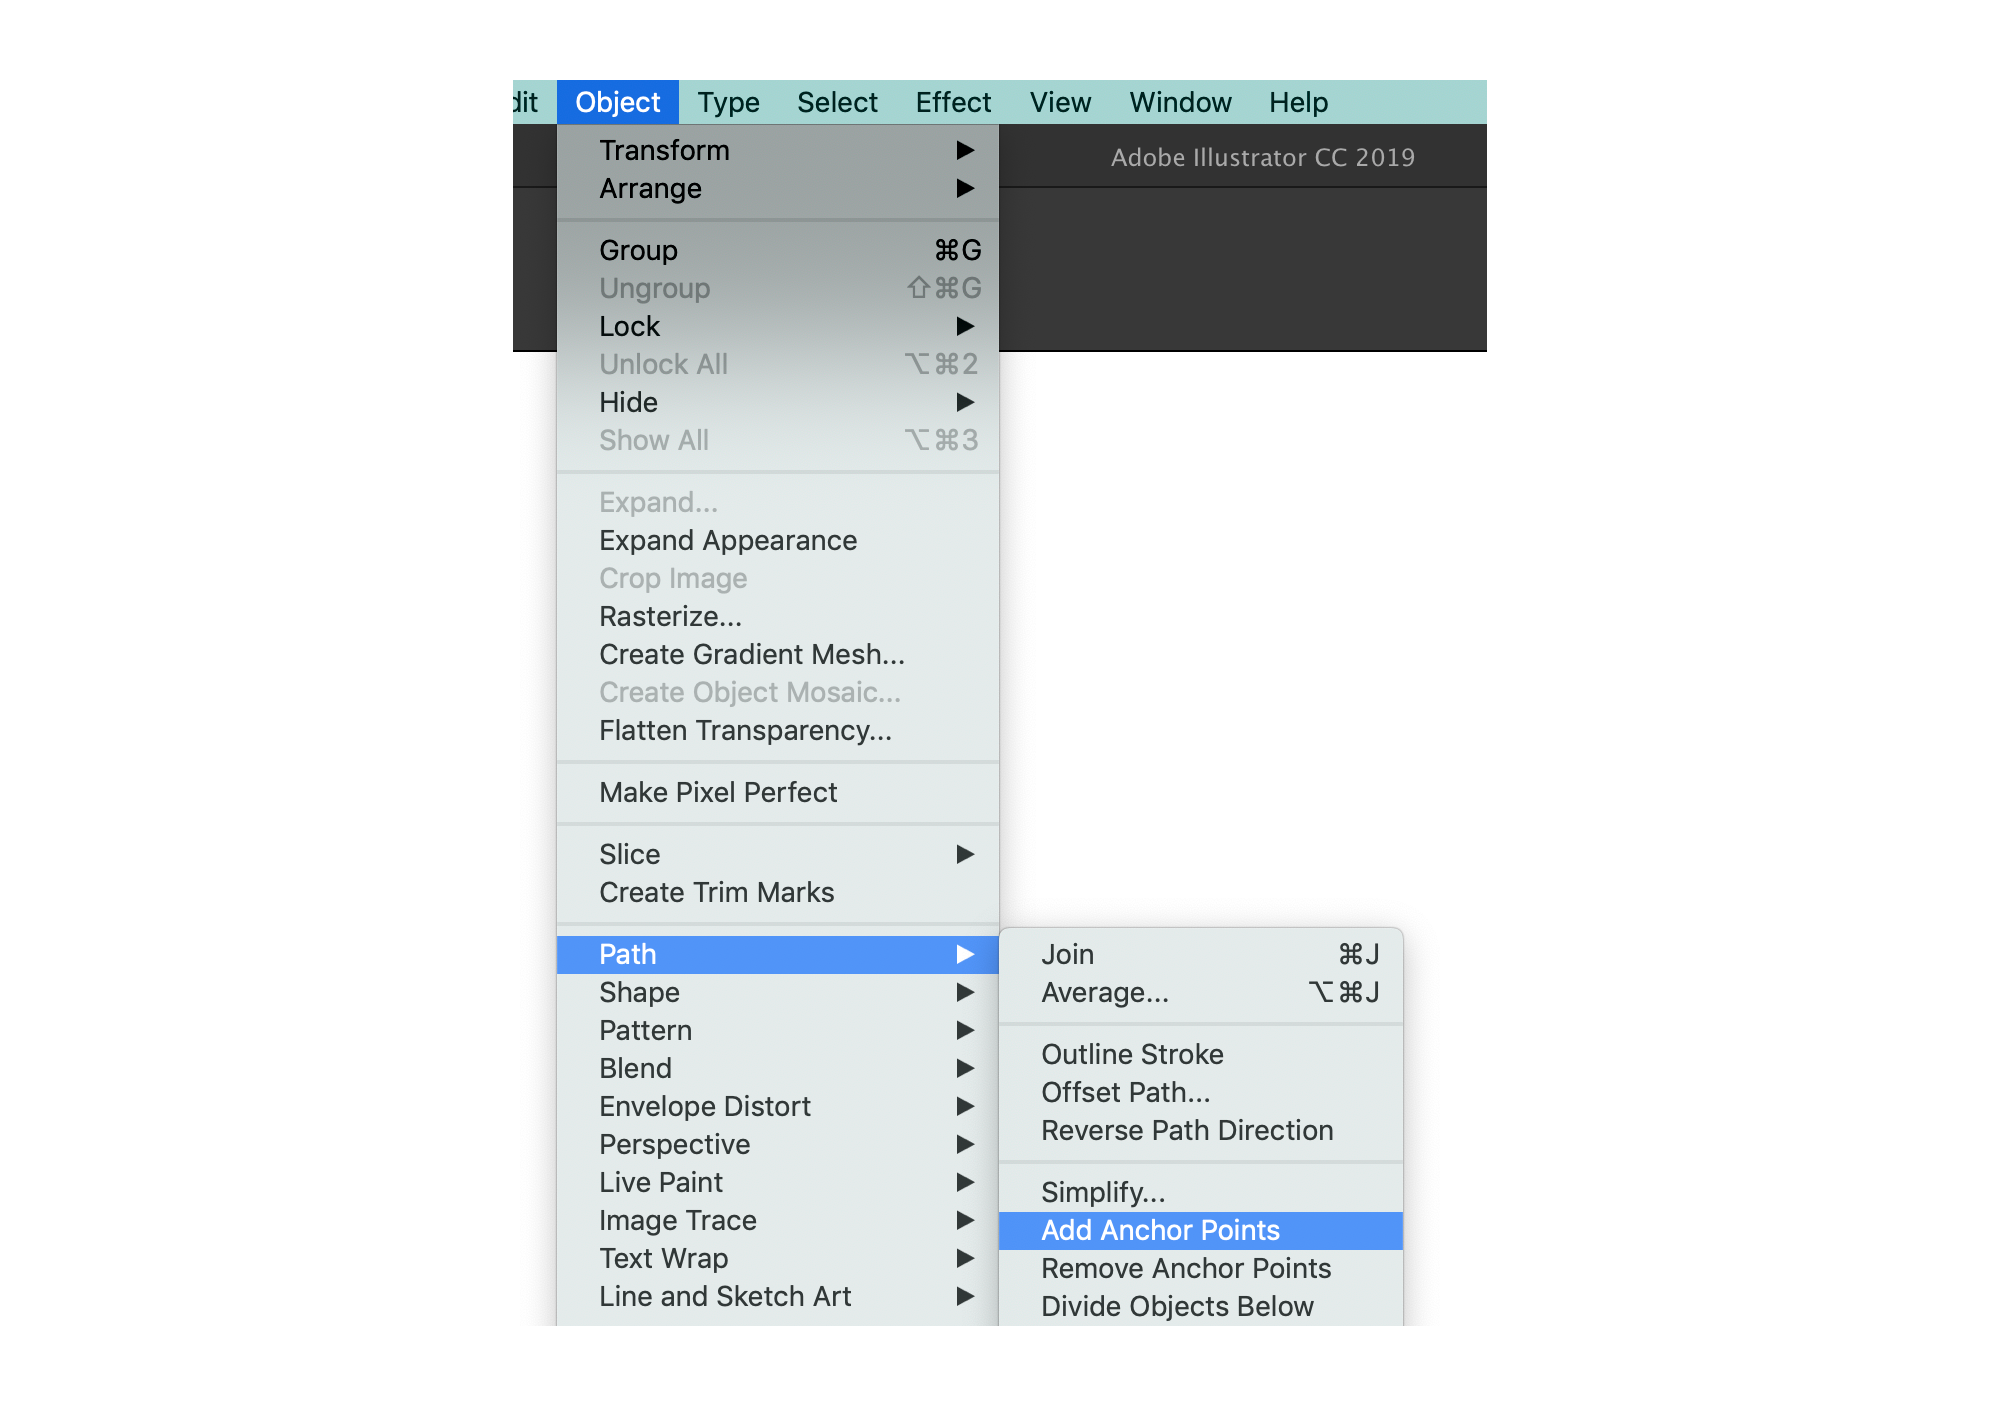Screen dimensions: 2000x1406
Task: Open the Window menu
Action: (x=1180, y=102)
